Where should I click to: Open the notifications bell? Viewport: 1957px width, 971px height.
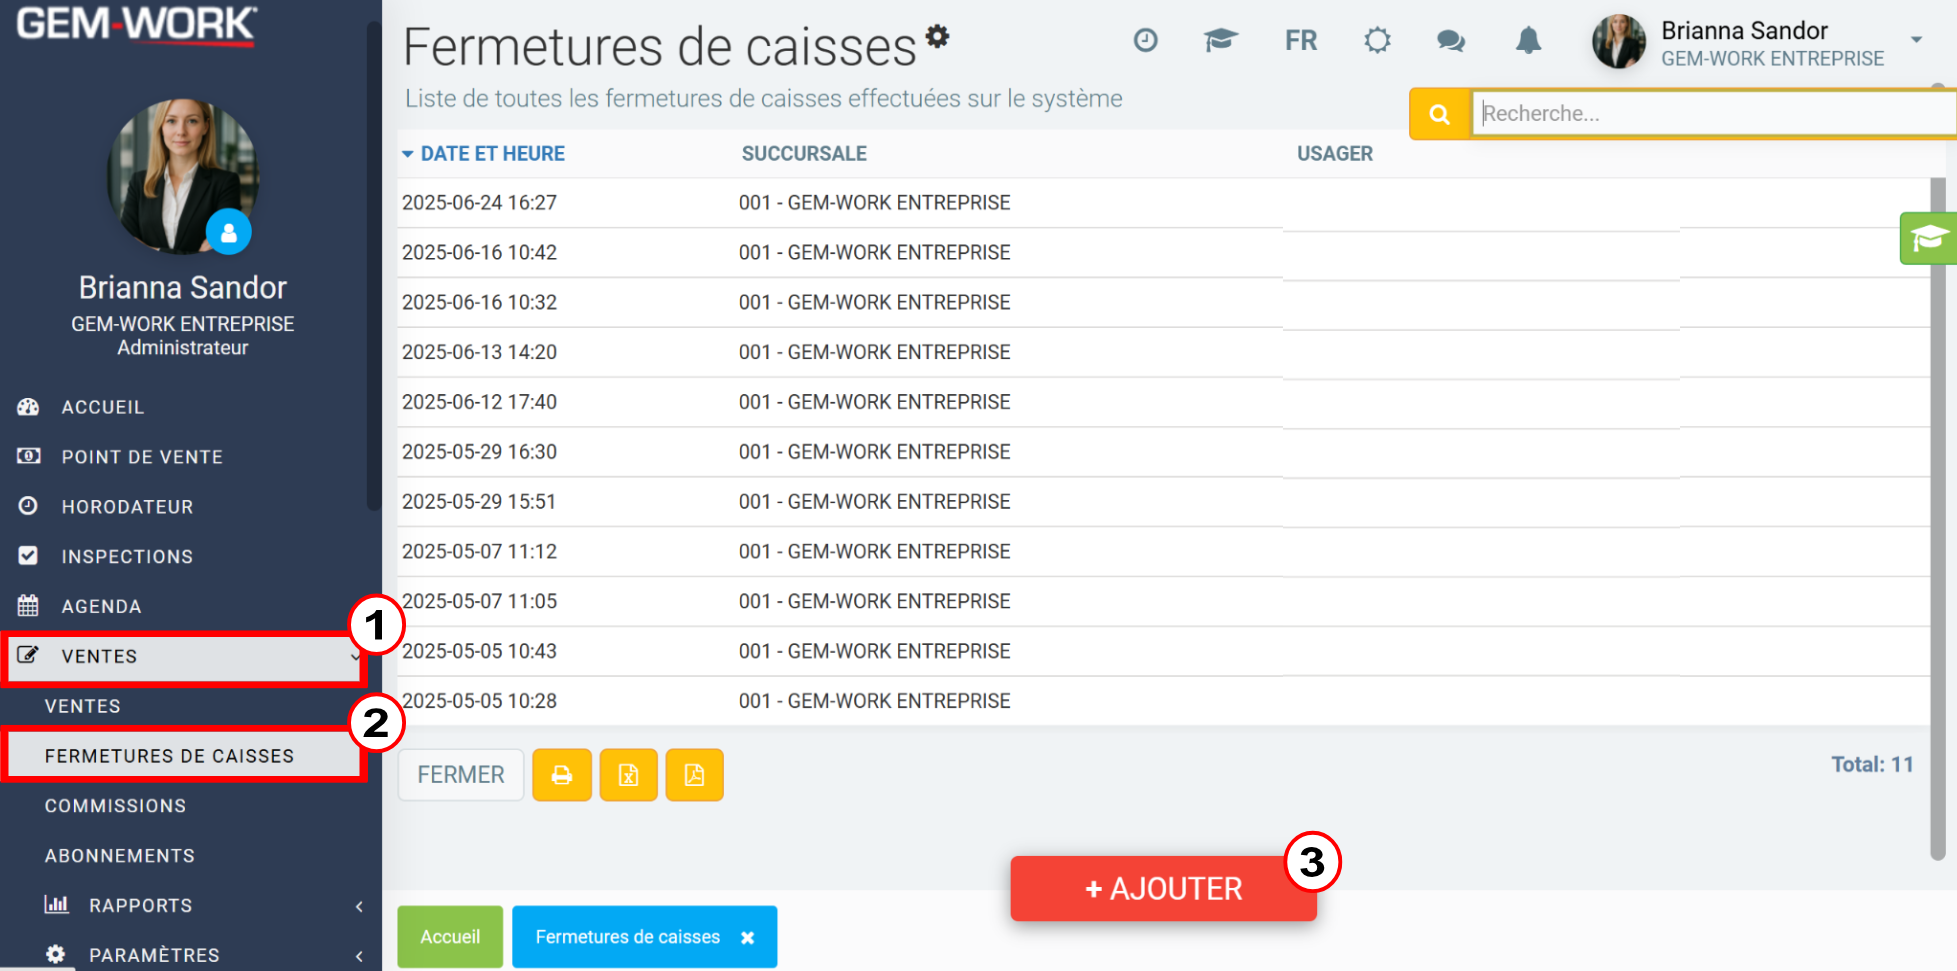point(1528,40)
